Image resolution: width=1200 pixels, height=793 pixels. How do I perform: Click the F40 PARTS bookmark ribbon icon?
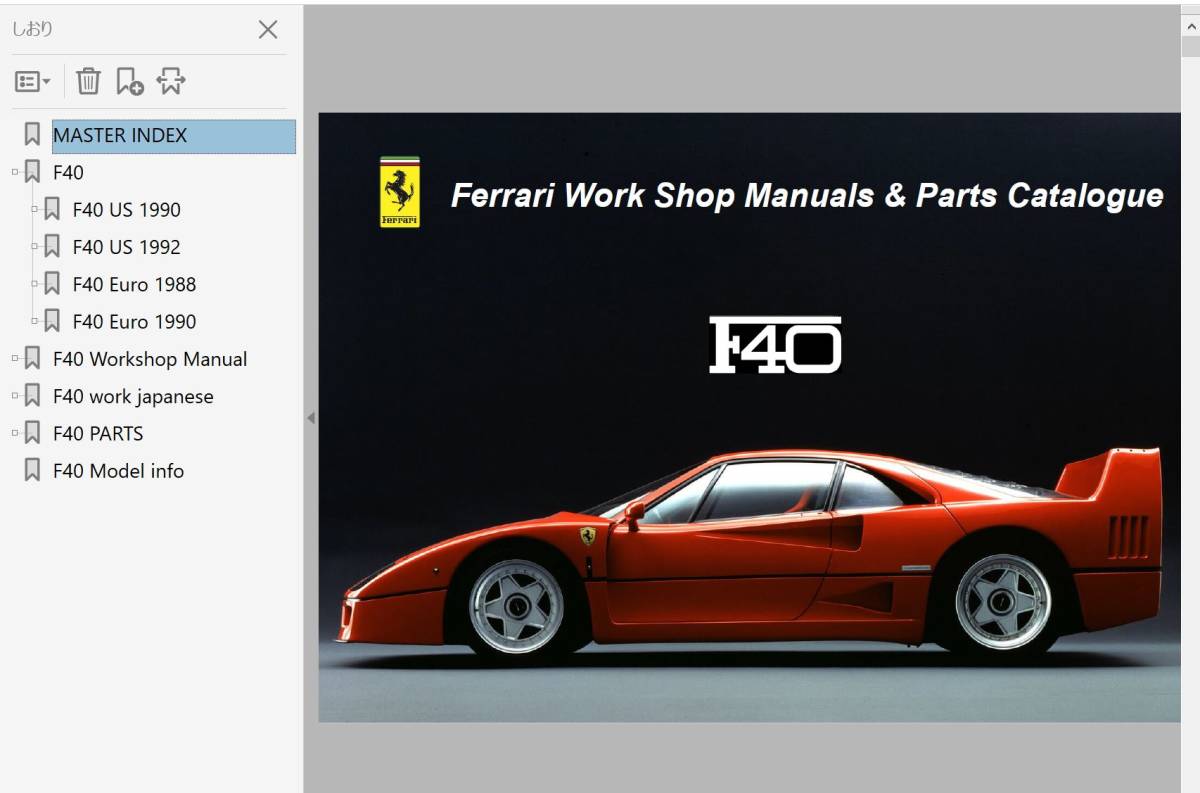[x=32, y=434]
